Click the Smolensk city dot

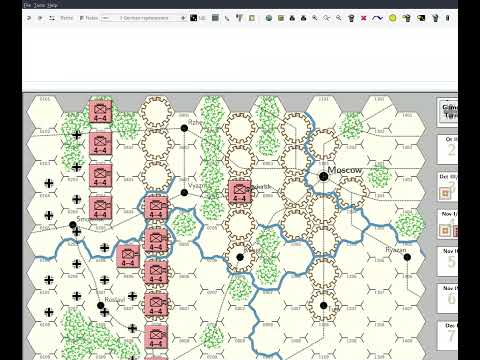click(x=73, y=225)
